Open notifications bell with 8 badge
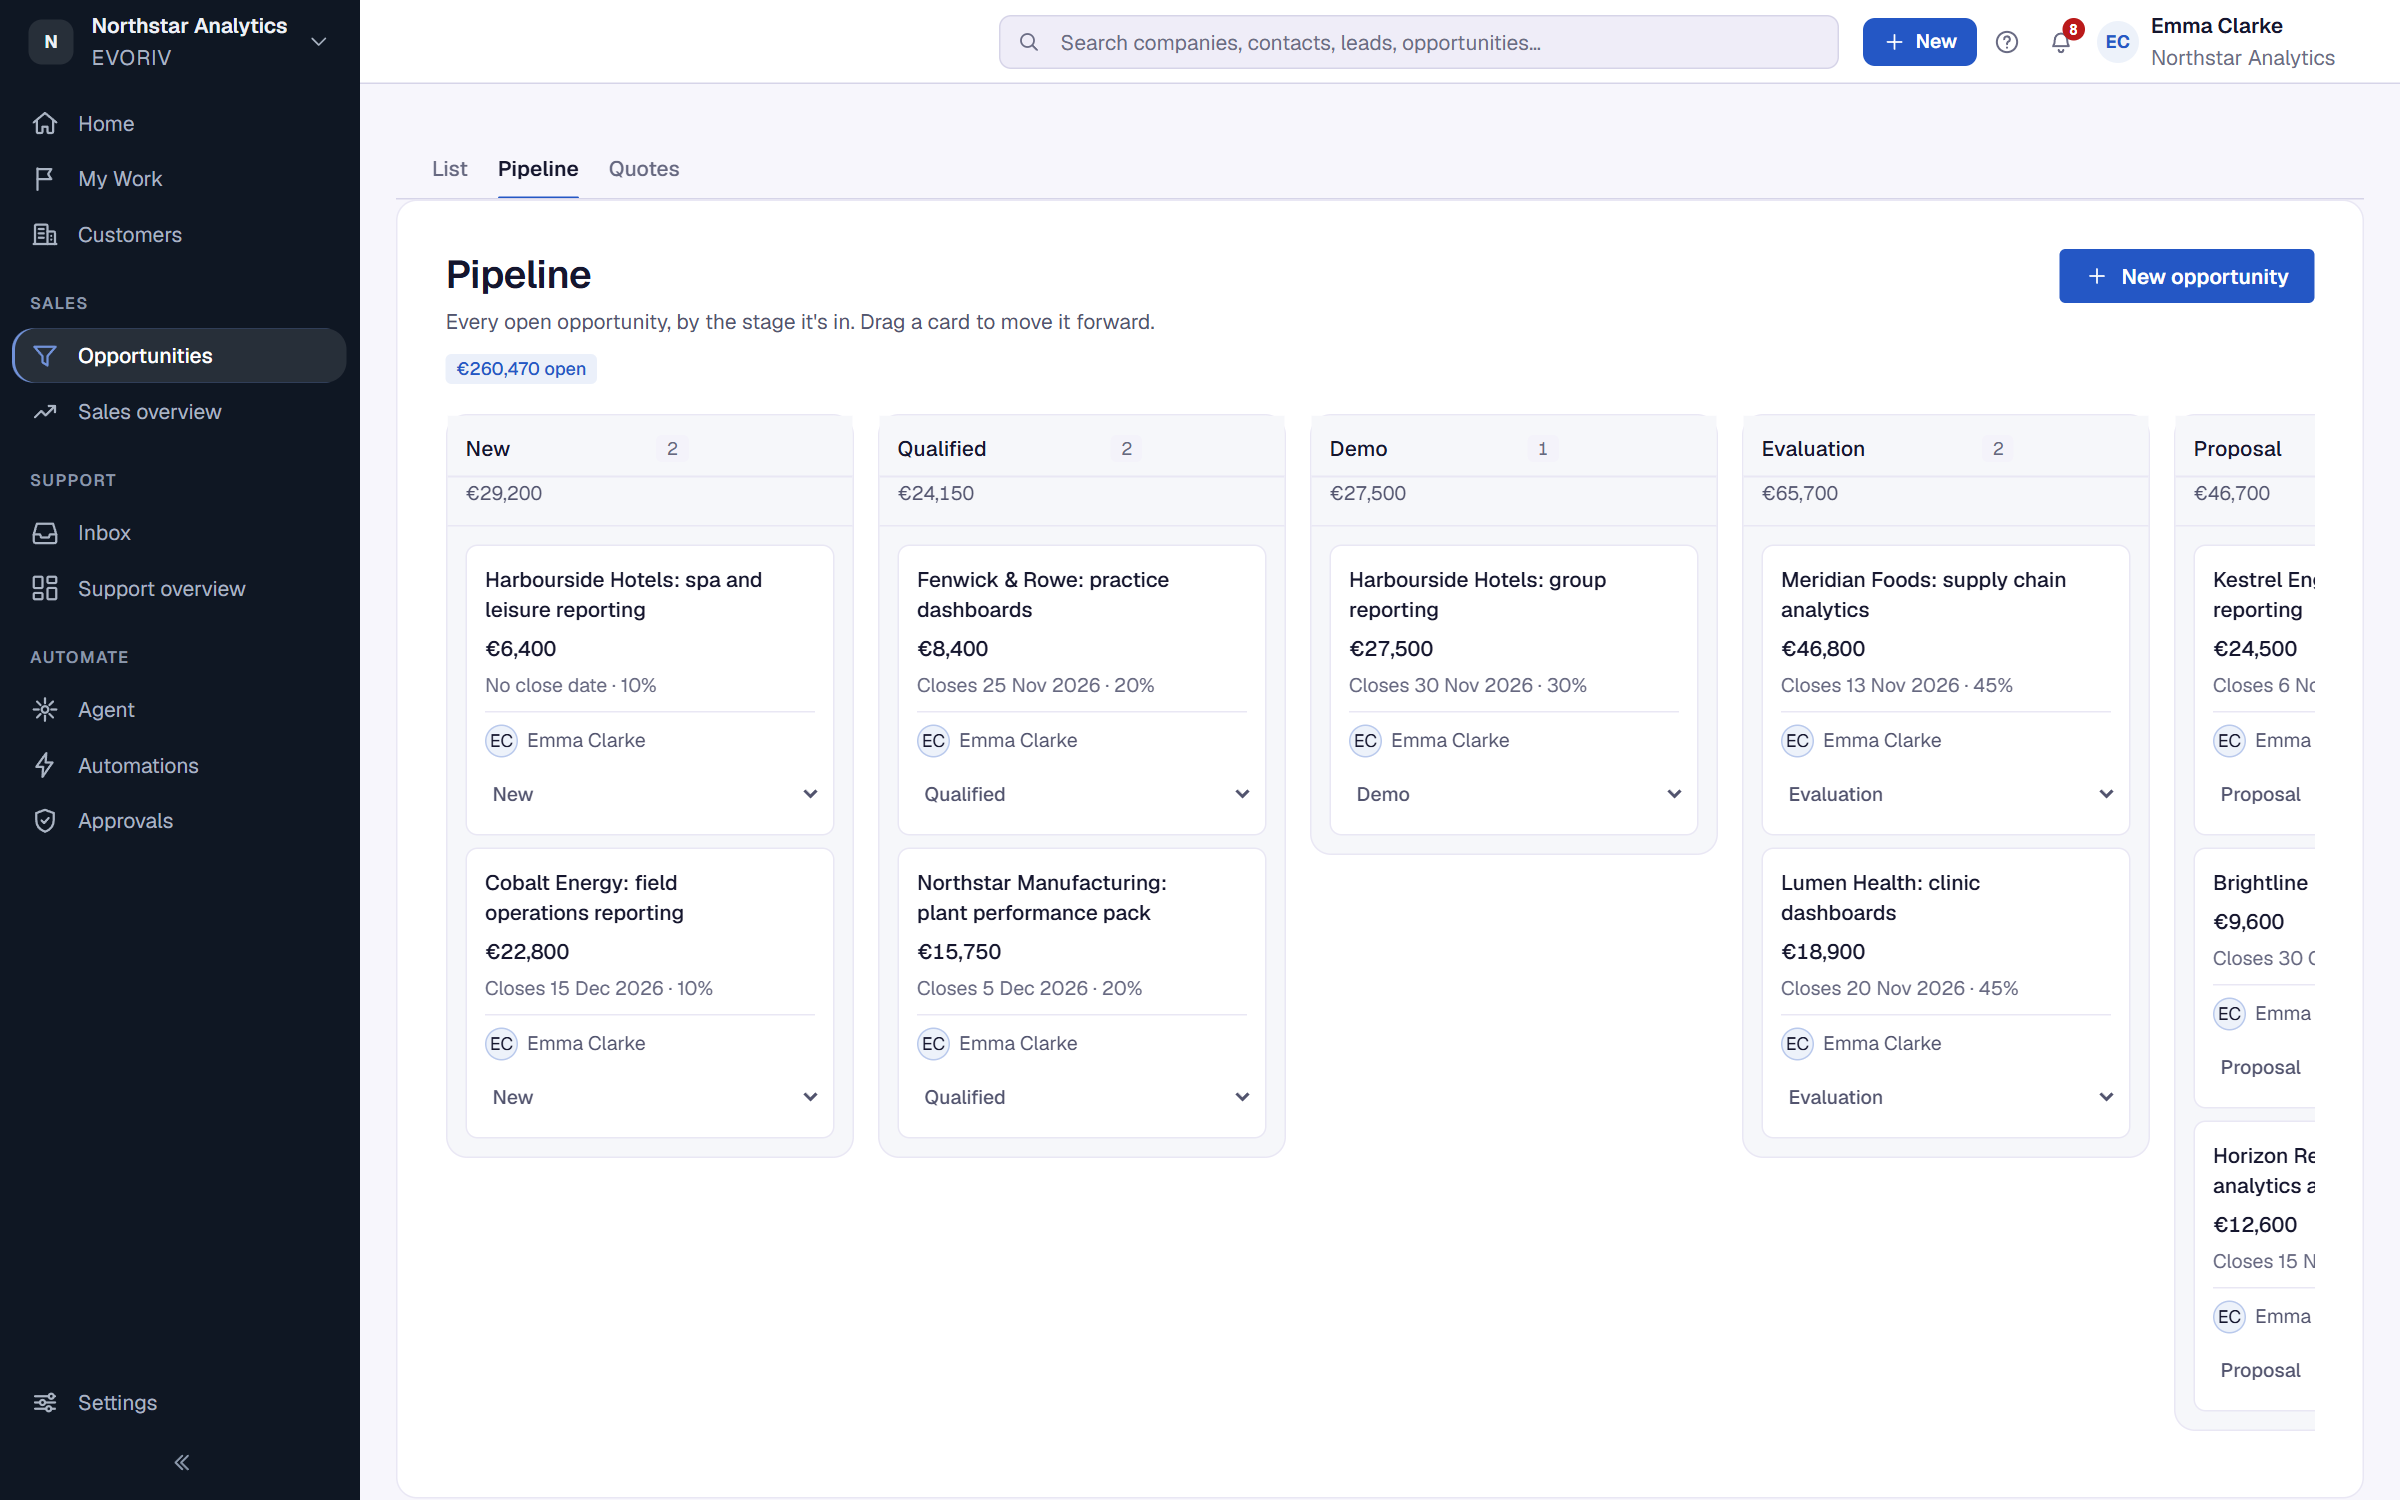The height and width of the screenshot is (1500, 2400). [2061, 42]
